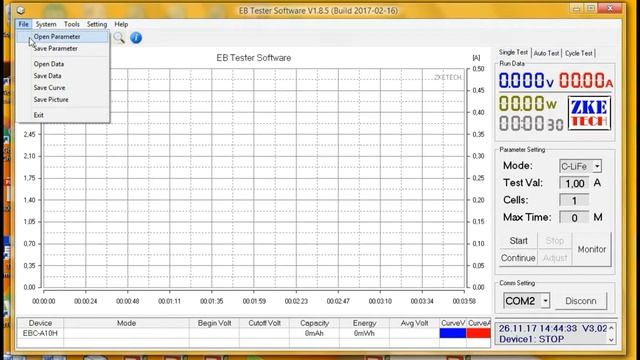Open the File menu
The height and width of the screenshot is (360, 640).
tap(23, 24)
